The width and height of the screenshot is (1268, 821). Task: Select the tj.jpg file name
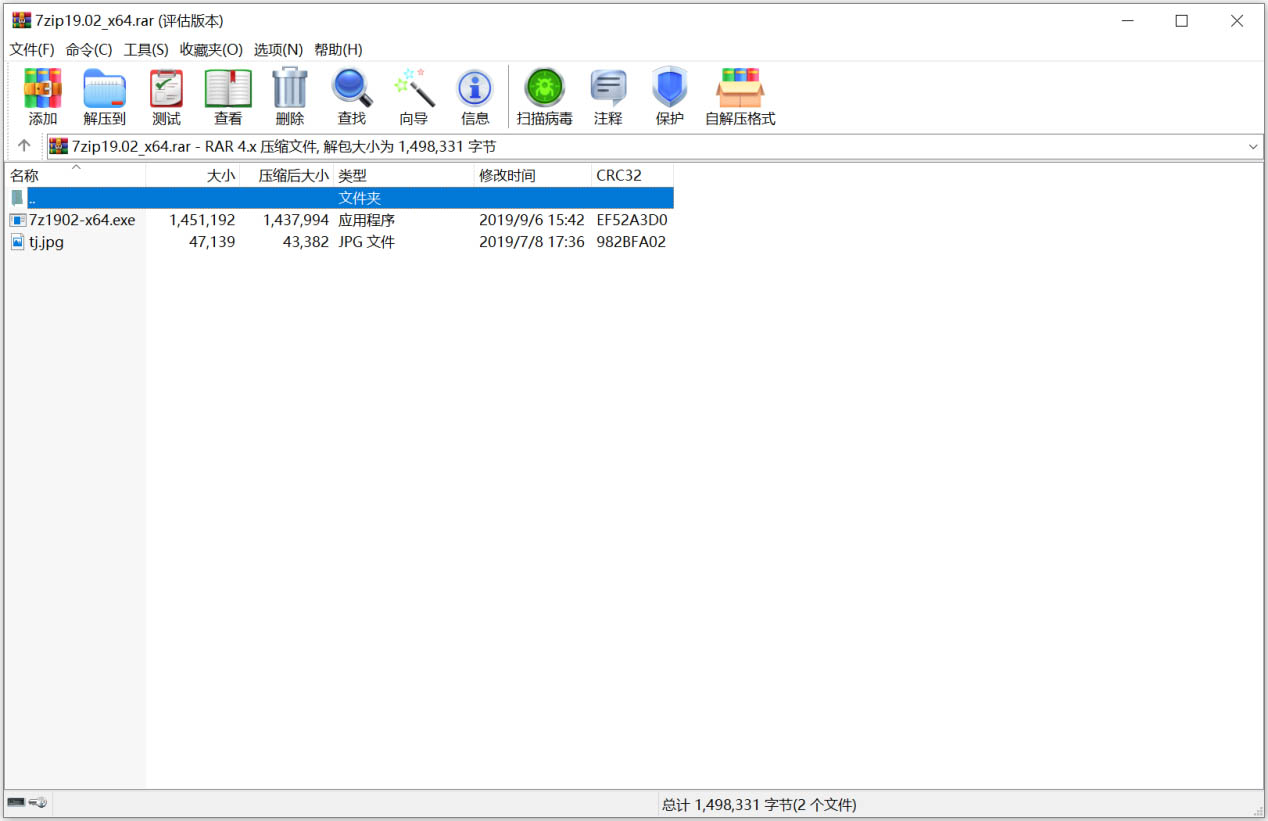tap(46, 242)
